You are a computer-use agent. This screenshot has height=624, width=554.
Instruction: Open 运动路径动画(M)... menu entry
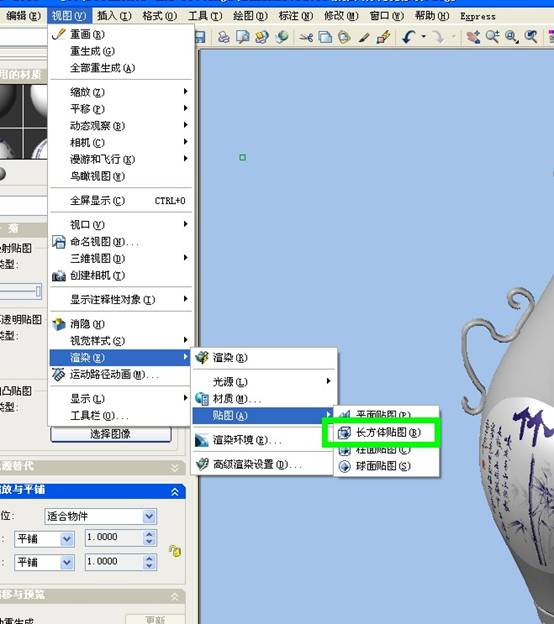click(120, 374)
